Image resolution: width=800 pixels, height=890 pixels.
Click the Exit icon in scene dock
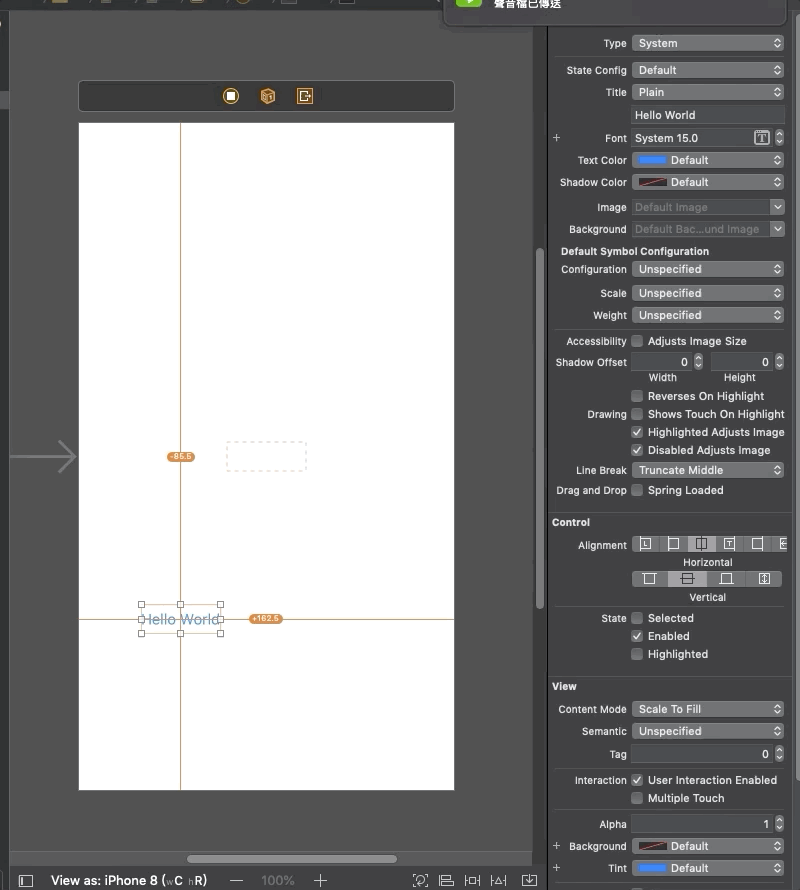tap(305, 96)
